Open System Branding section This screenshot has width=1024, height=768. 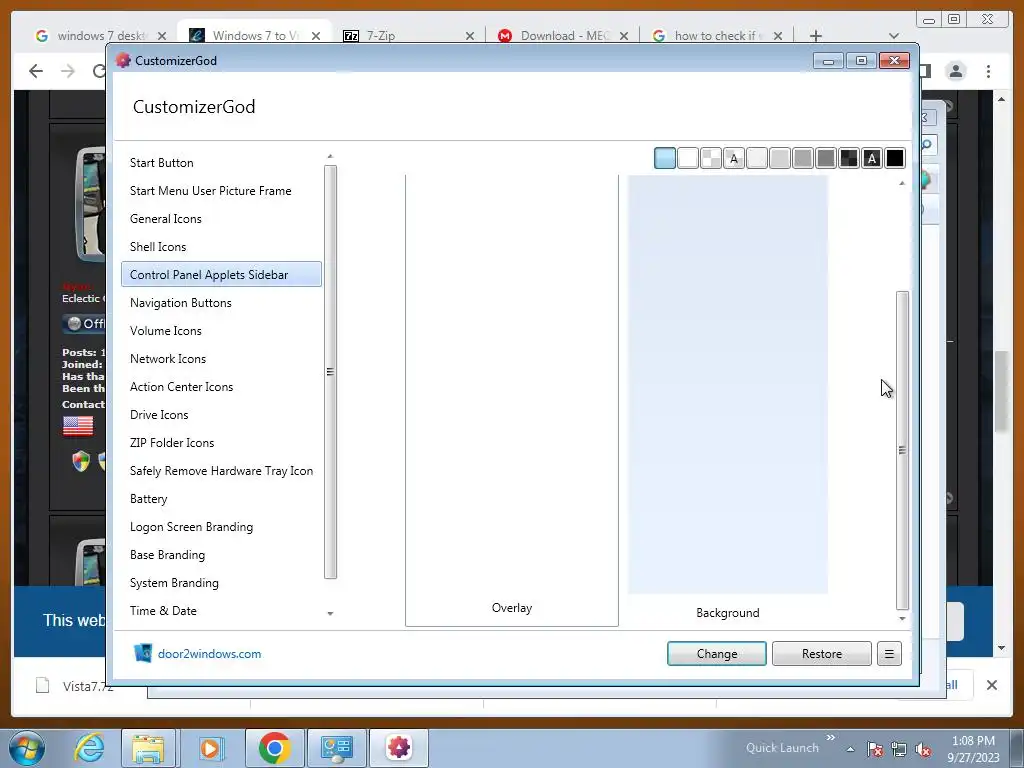click(x=174, y=583)
